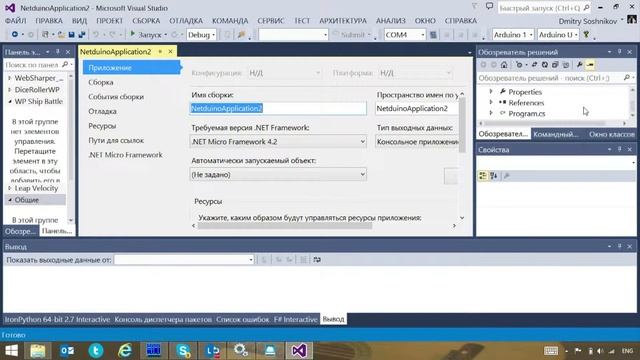The width and height of the screenshot is (640, 360).
Task: Select the Отладка settings page
Action: click(x=102, y=111)
